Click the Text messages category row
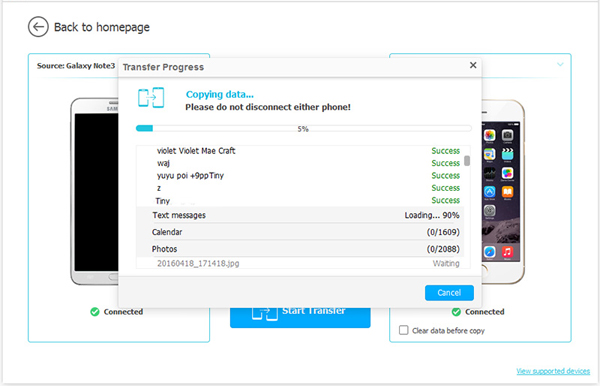The width and height of the screenshot is (600, 386). 300,215
